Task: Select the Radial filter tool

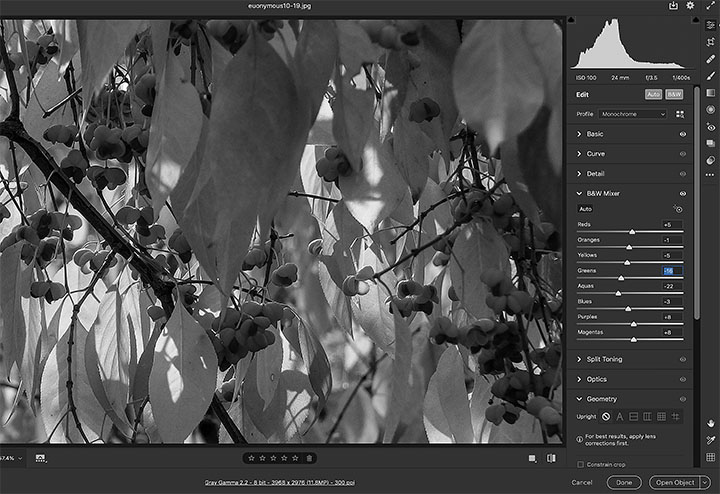Action: (x=710, y=109)
